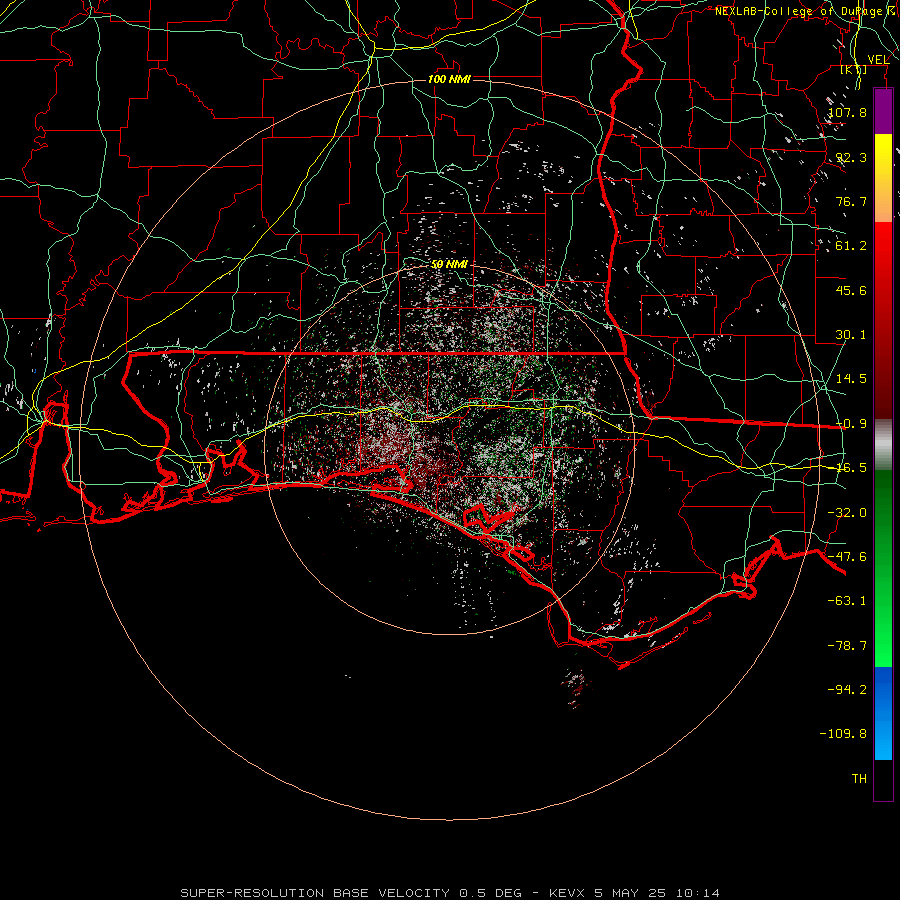This screenshot has width=900, height=900.
Task: Click the 76.7 legend value
Action: (851, 201)
